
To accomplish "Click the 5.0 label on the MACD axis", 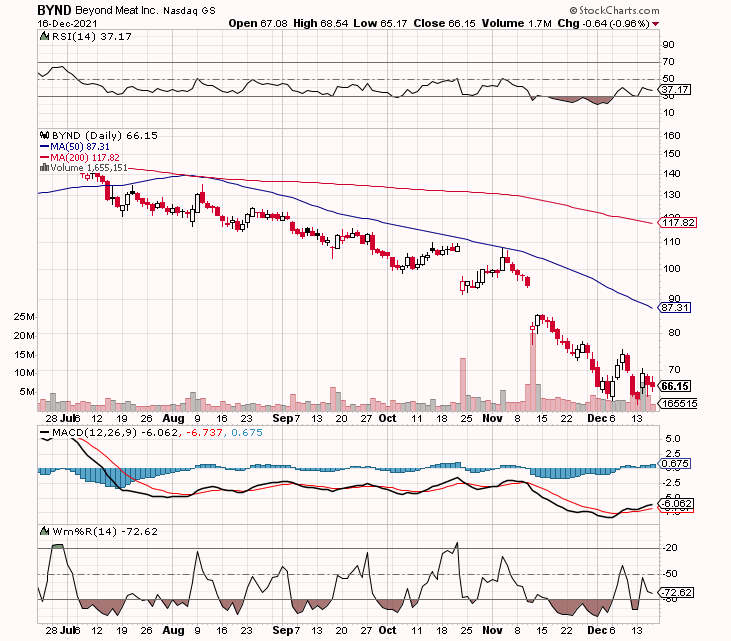I will 673,439.
